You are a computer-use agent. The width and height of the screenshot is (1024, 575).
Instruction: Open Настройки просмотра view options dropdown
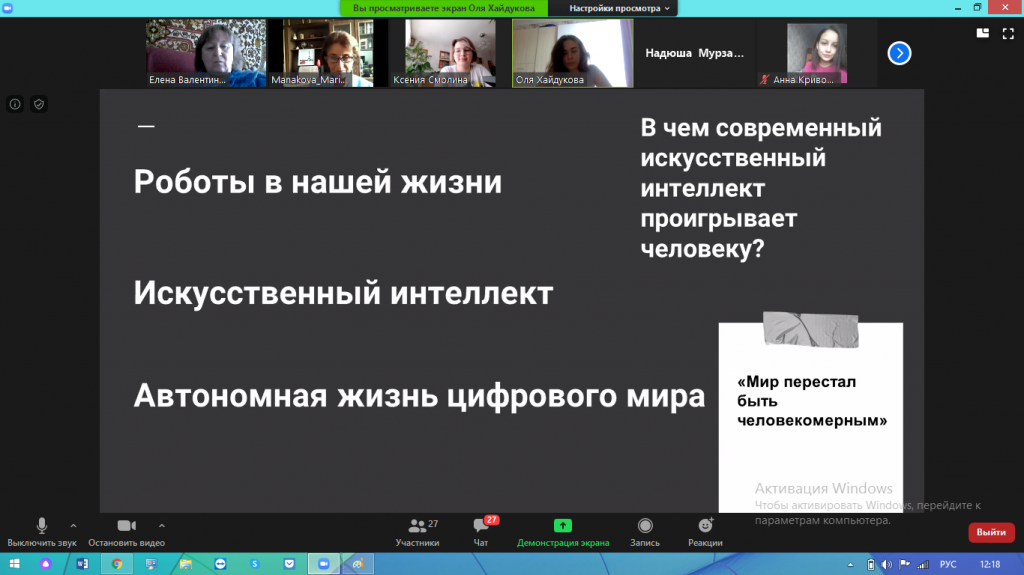click(x=620, y=8)
